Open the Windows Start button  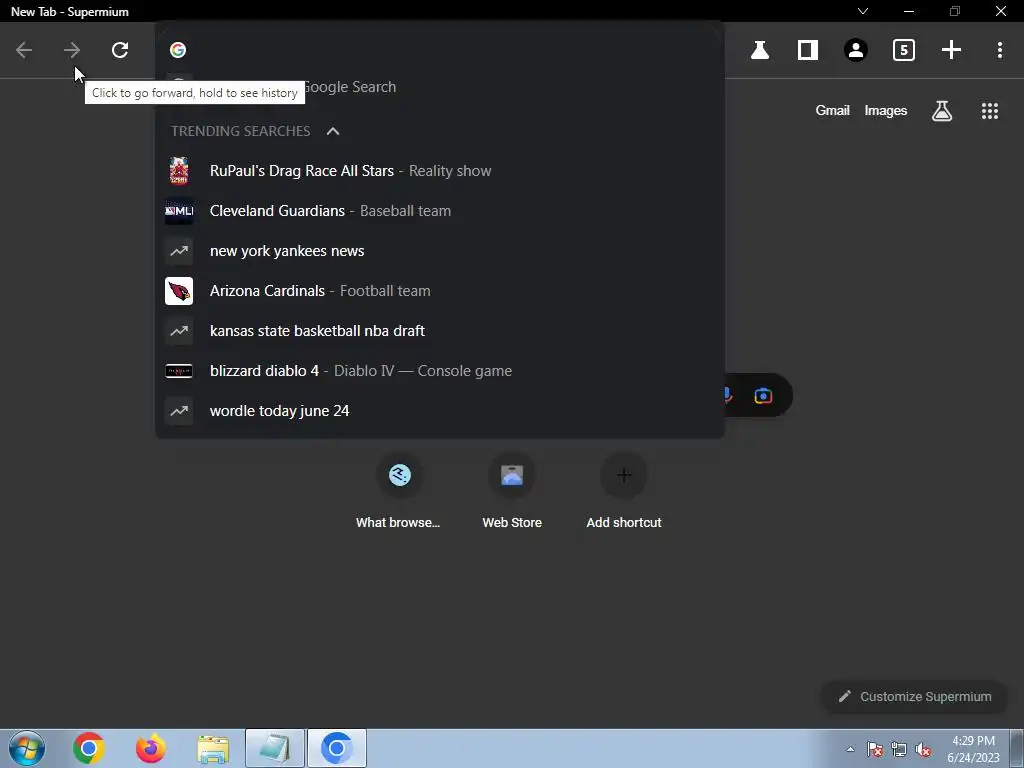click(x=27, y=748)
